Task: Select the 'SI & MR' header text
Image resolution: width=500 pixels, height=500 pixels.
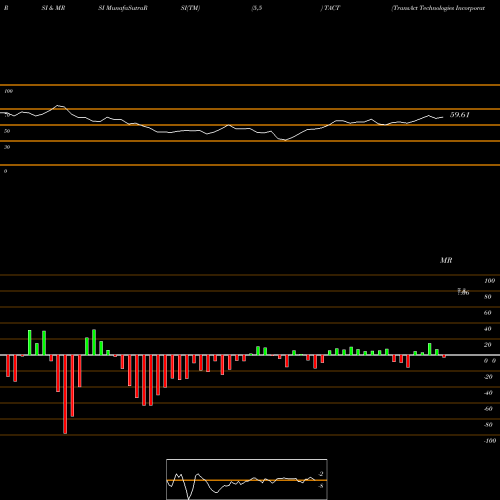Action: coord(53,8)
